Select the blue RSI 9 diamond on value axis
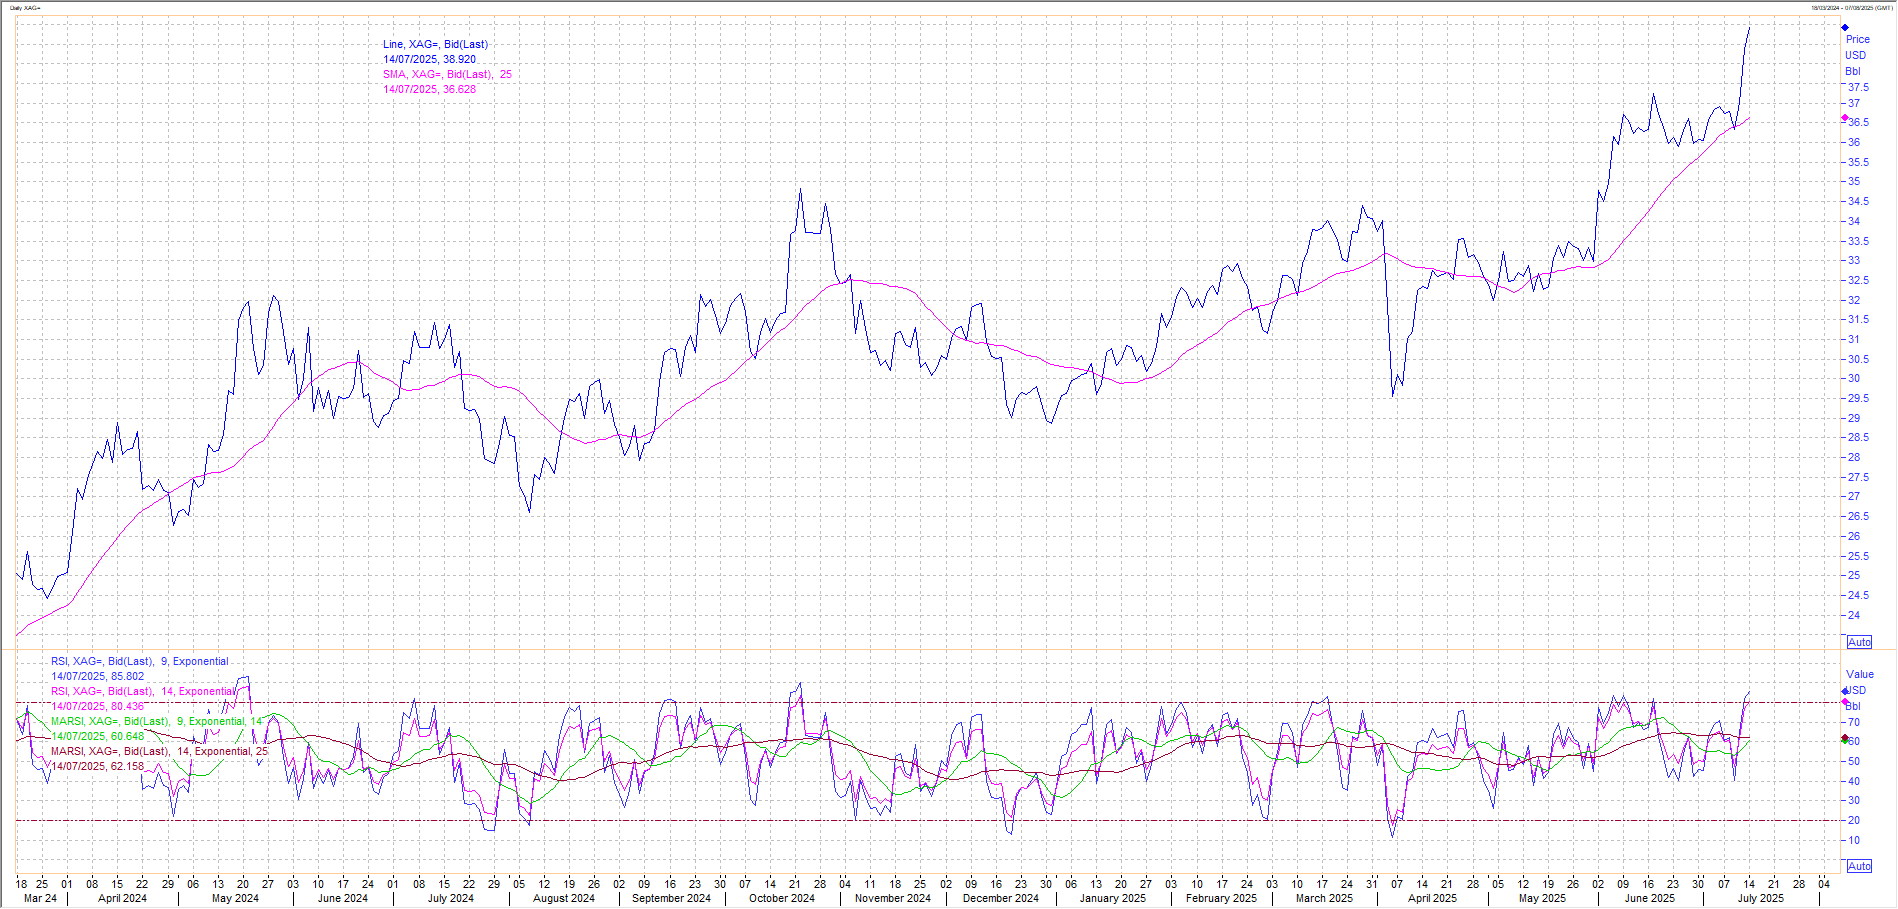The height and width of the screenshot is (909, 1898). [1845, 691]
